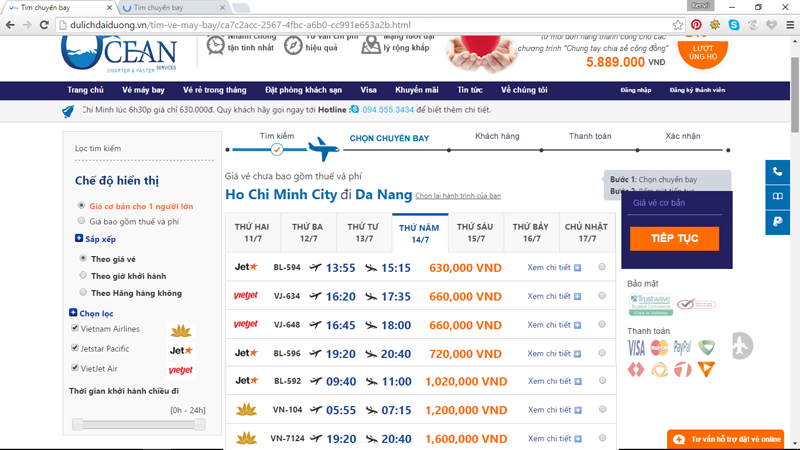Click right handle of departure time slider
The height and width of the screenshot is (450, 800).
(199, 424)
